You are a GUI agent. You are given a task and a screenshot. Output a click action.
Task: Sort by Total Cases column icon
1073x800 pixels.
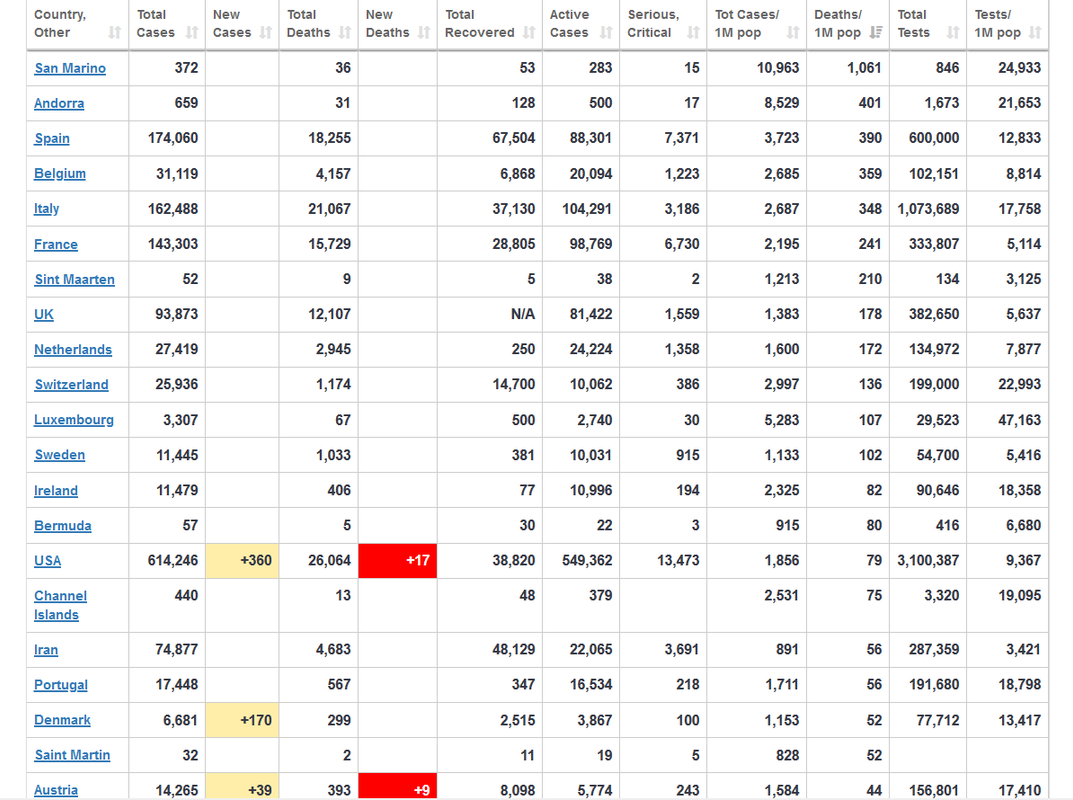click(192, 32)
